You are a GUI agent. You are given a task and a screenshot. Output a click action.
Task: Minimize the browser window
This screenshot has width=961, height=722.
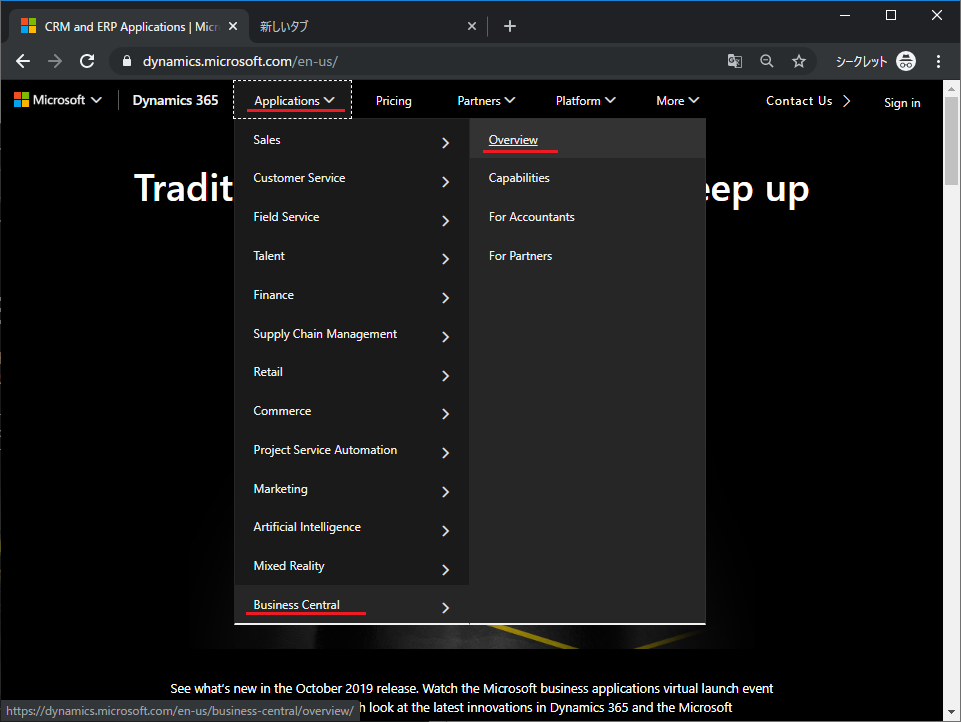(845, 15)
